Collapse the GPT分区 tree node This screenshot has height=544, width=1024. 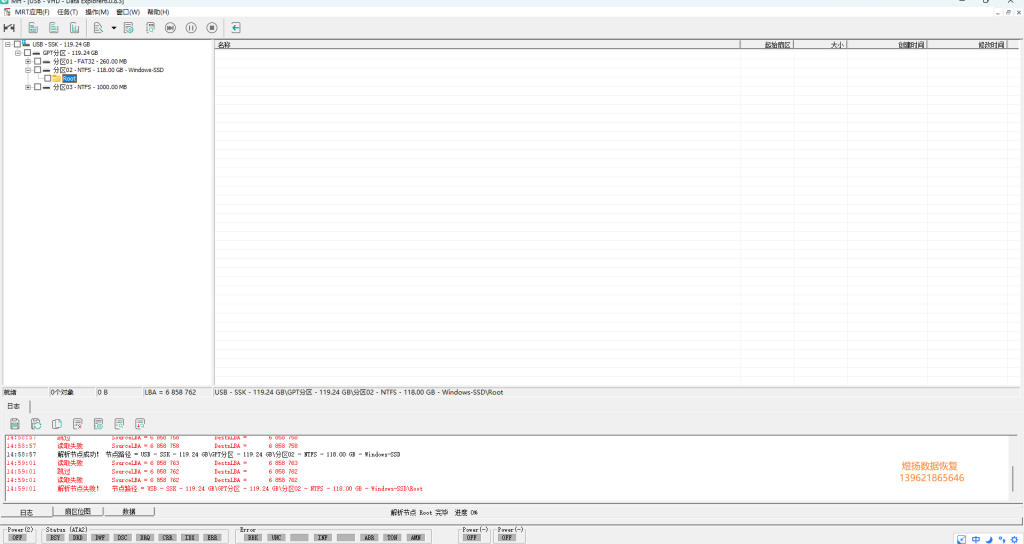point(18,53)
